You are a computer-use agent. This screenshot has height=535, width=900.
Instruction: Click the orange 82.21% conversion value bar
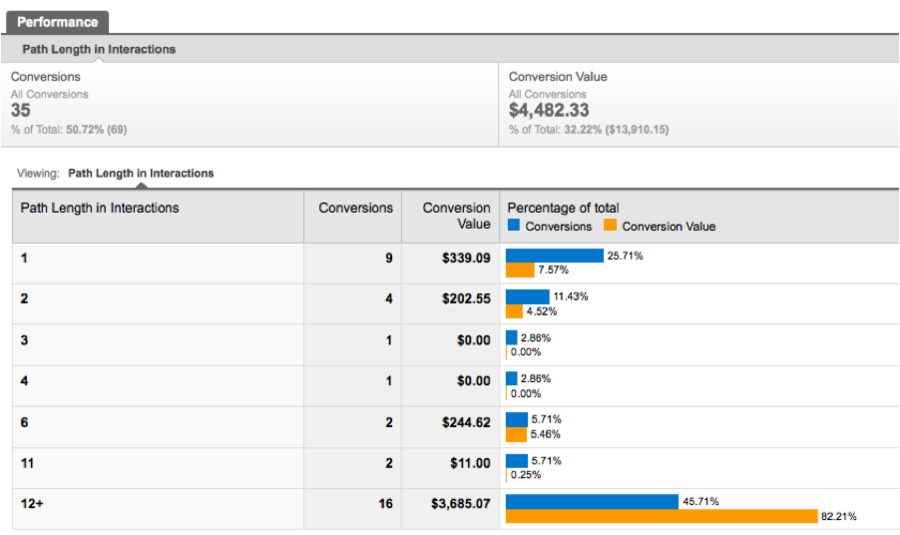pyautogui.click(x=661, y=516)
